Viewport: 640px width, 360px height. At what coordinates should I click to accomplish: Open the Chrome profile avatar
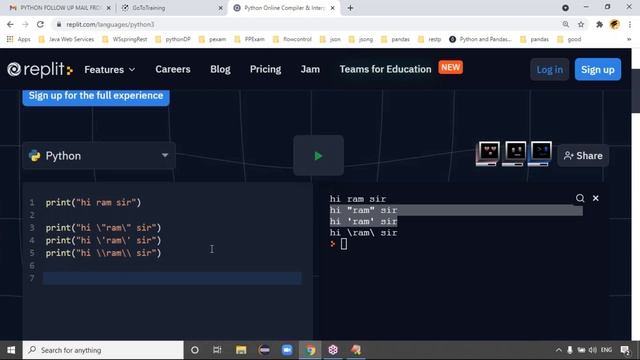[x=615, y=24]
